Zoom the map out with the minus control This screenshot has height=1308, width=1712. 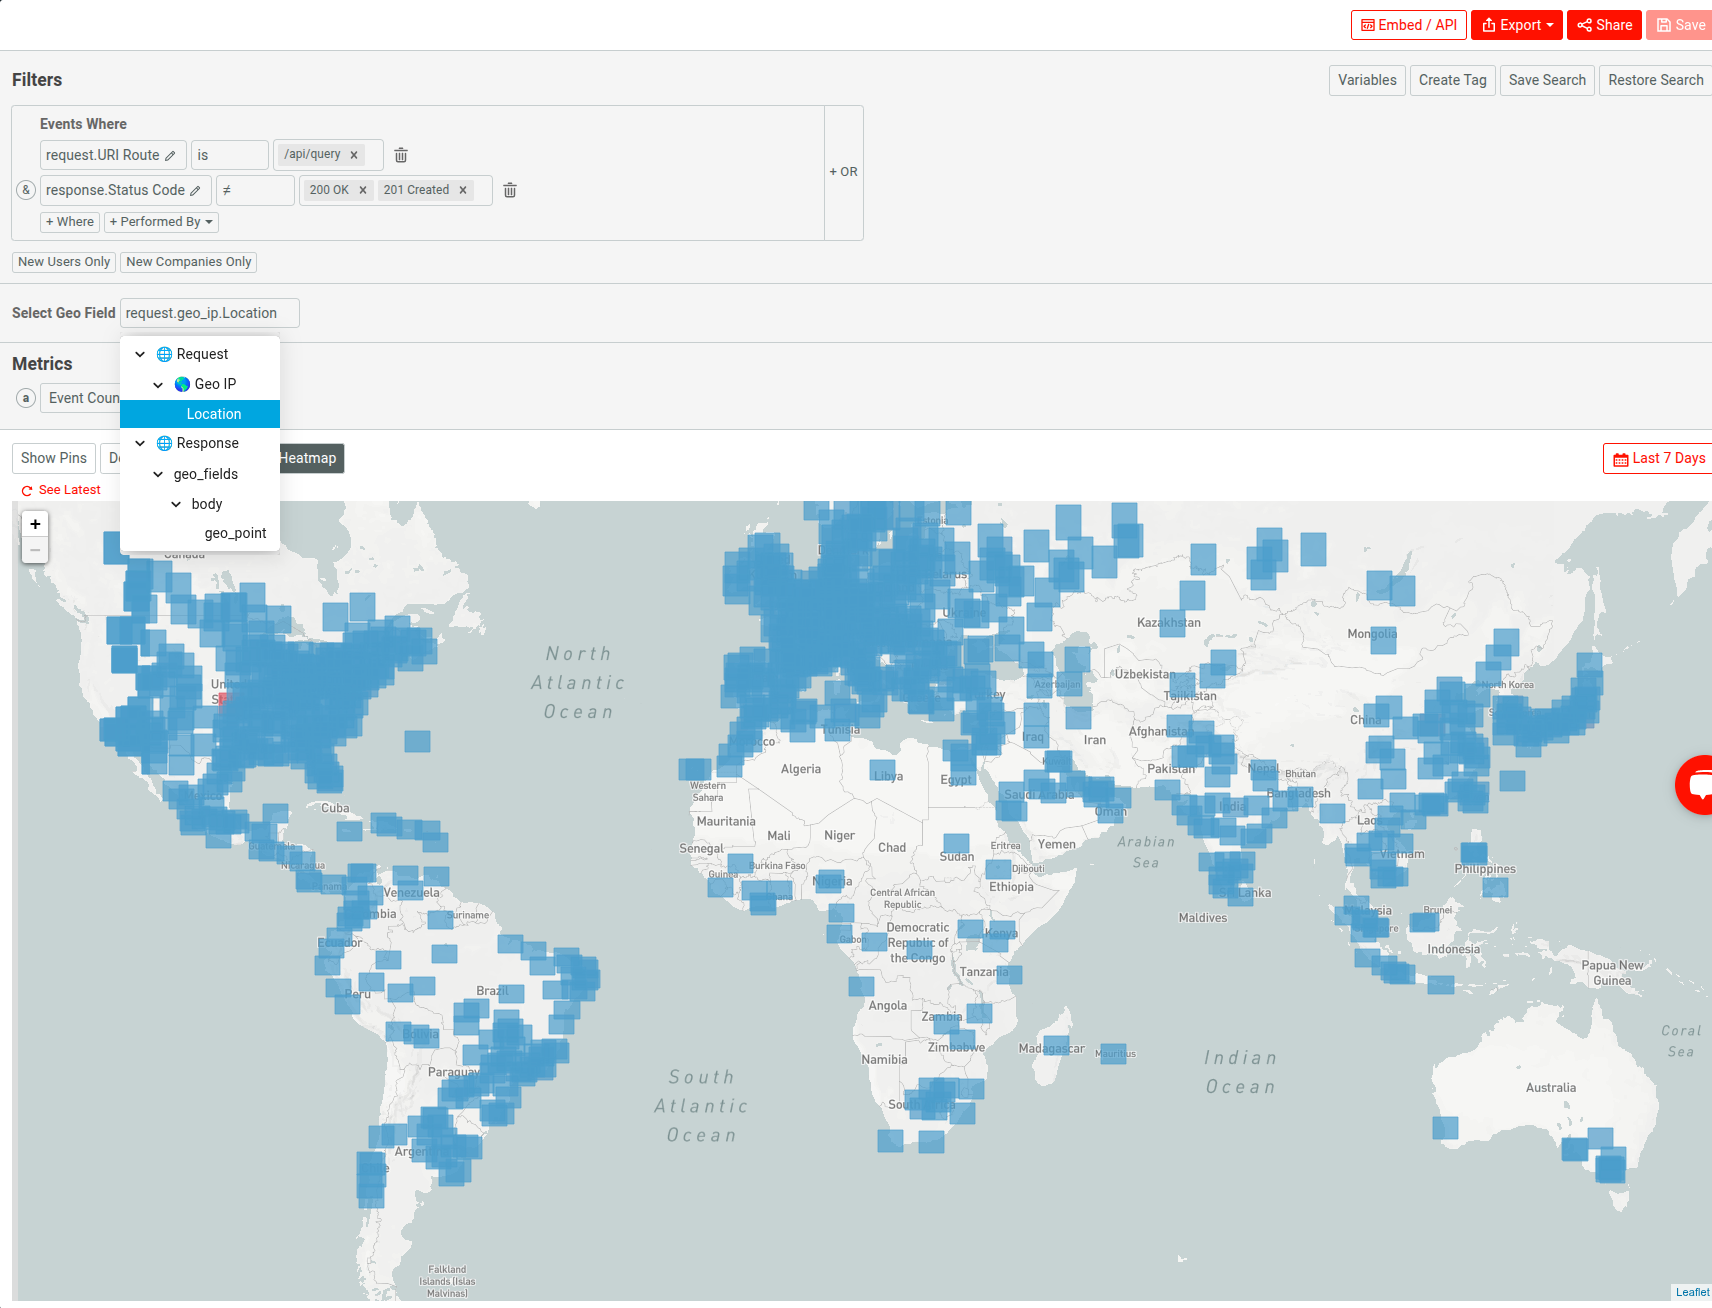(35, 549)
